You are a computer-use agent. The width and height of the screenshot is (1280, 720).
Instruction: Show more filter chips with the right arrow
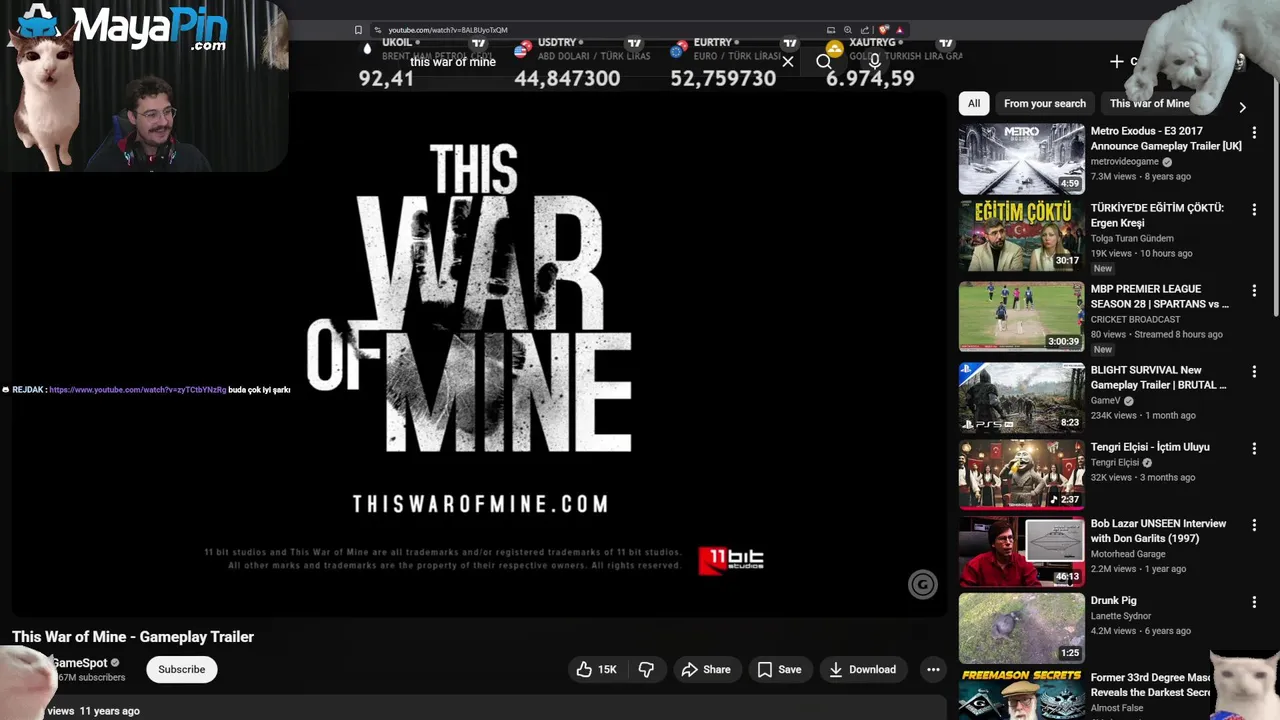tap(1242, 107)
